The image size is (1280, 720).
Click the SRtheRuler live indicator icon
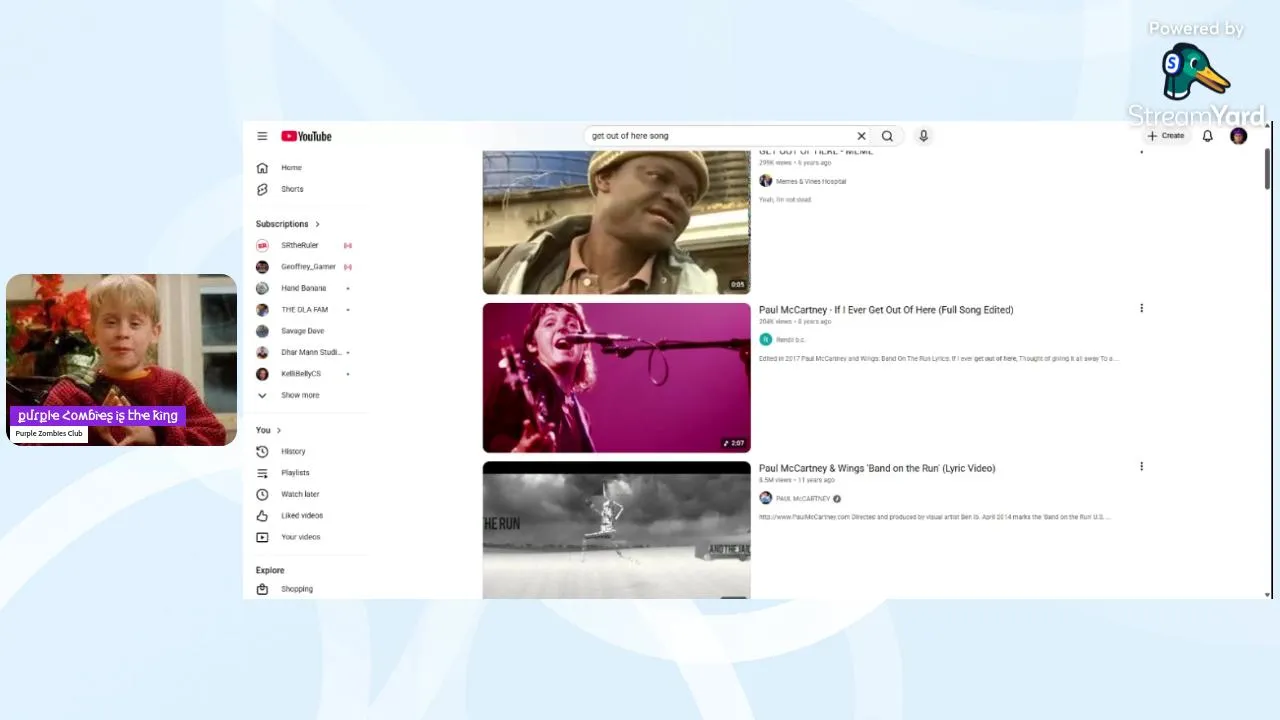(348, 245)
